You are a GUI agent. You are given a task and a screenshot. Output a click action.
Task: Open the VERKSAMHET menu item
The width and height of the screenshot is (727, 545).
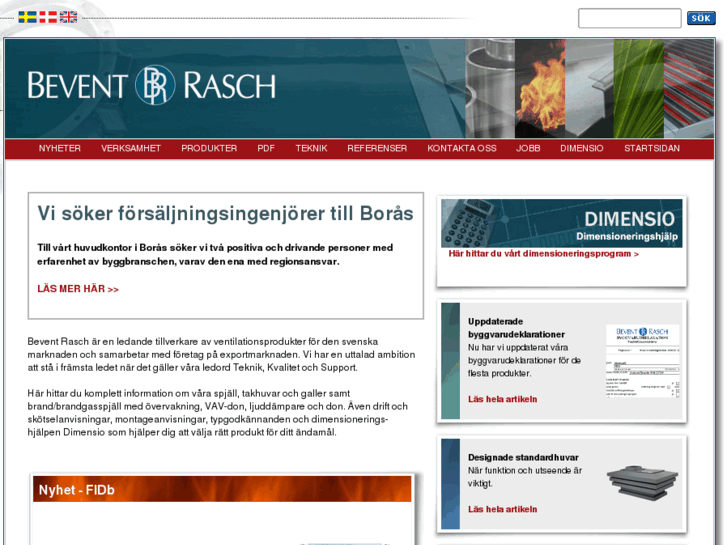click(131, 148)
